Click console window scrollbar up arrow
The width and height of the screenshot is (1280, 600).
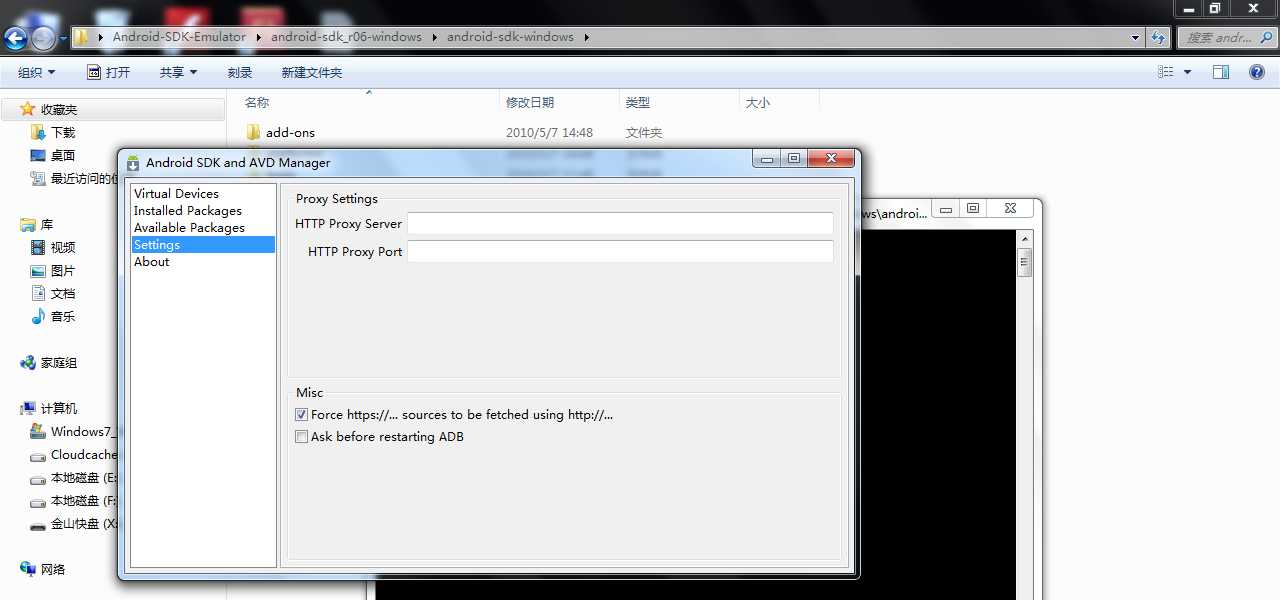click(x=1024, y=239)
